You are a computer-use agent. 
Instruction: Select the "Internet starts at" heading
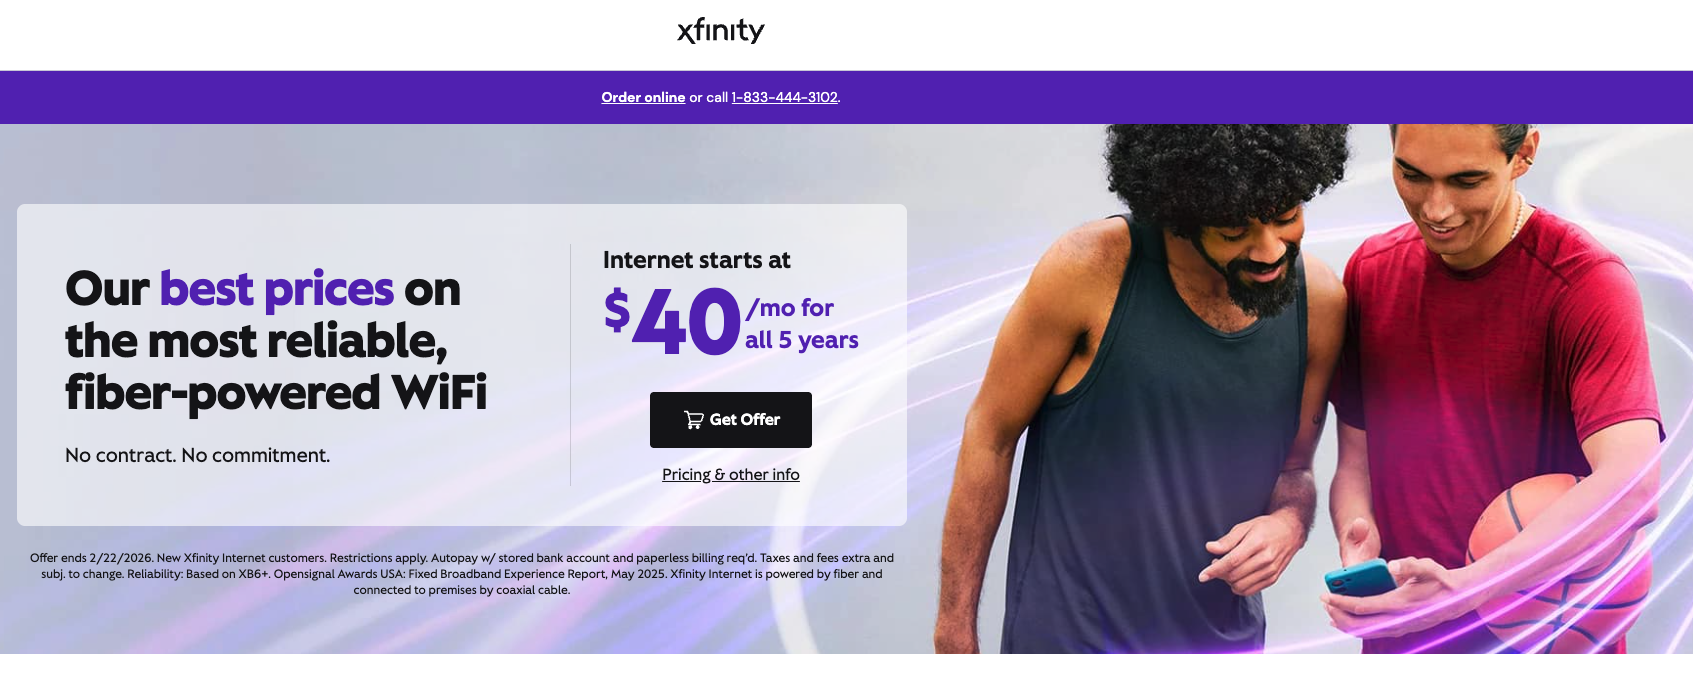coord(697,260)
